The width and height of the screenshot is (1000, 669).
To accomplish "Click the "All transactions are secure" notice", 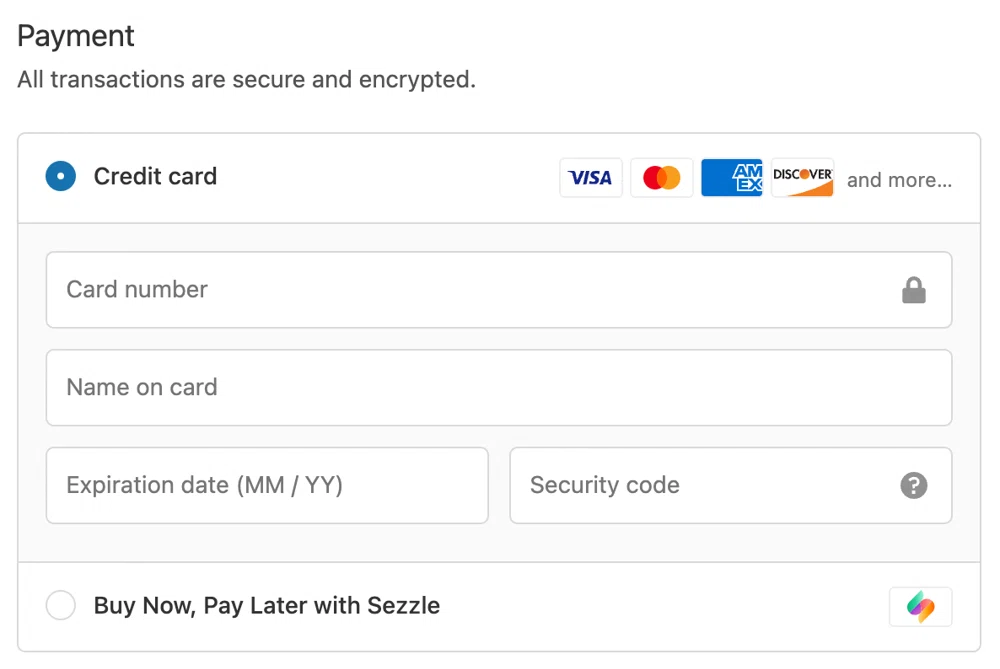I will tap(246, 80).
